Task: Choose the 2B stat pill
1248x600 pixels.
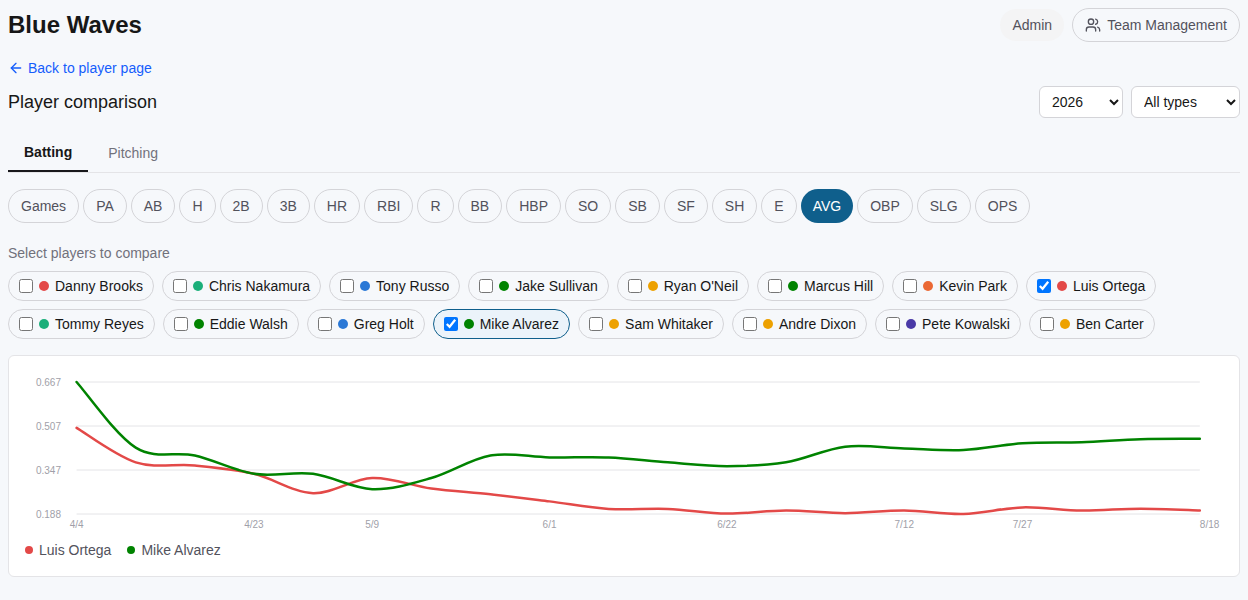Action: pyautogui.click(x=241, y=206)
